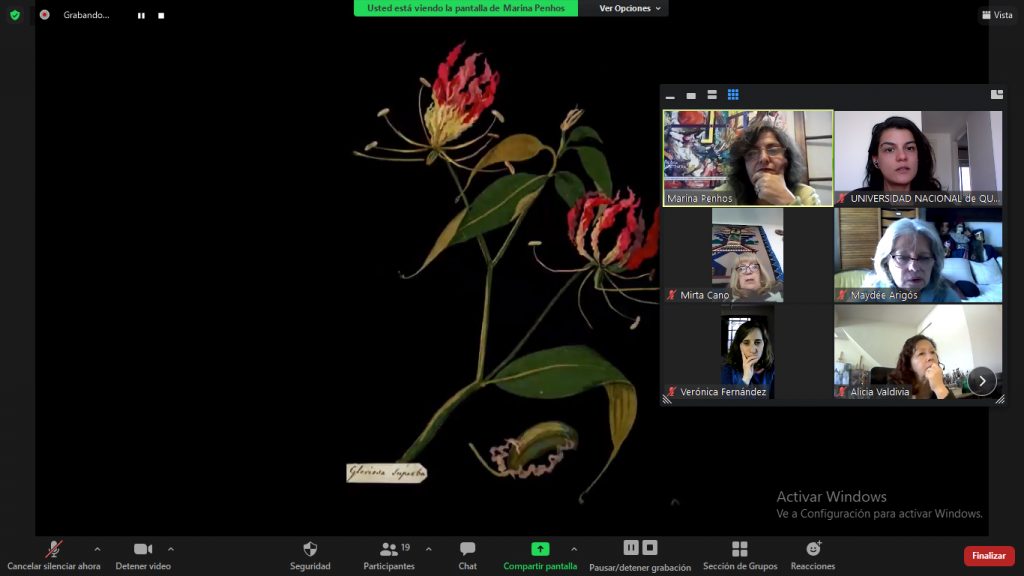The width and height of the screenshot is (1024, 576).
Task: Select Marina Penhos video thumbnail
Action: (x=747, y=158)
